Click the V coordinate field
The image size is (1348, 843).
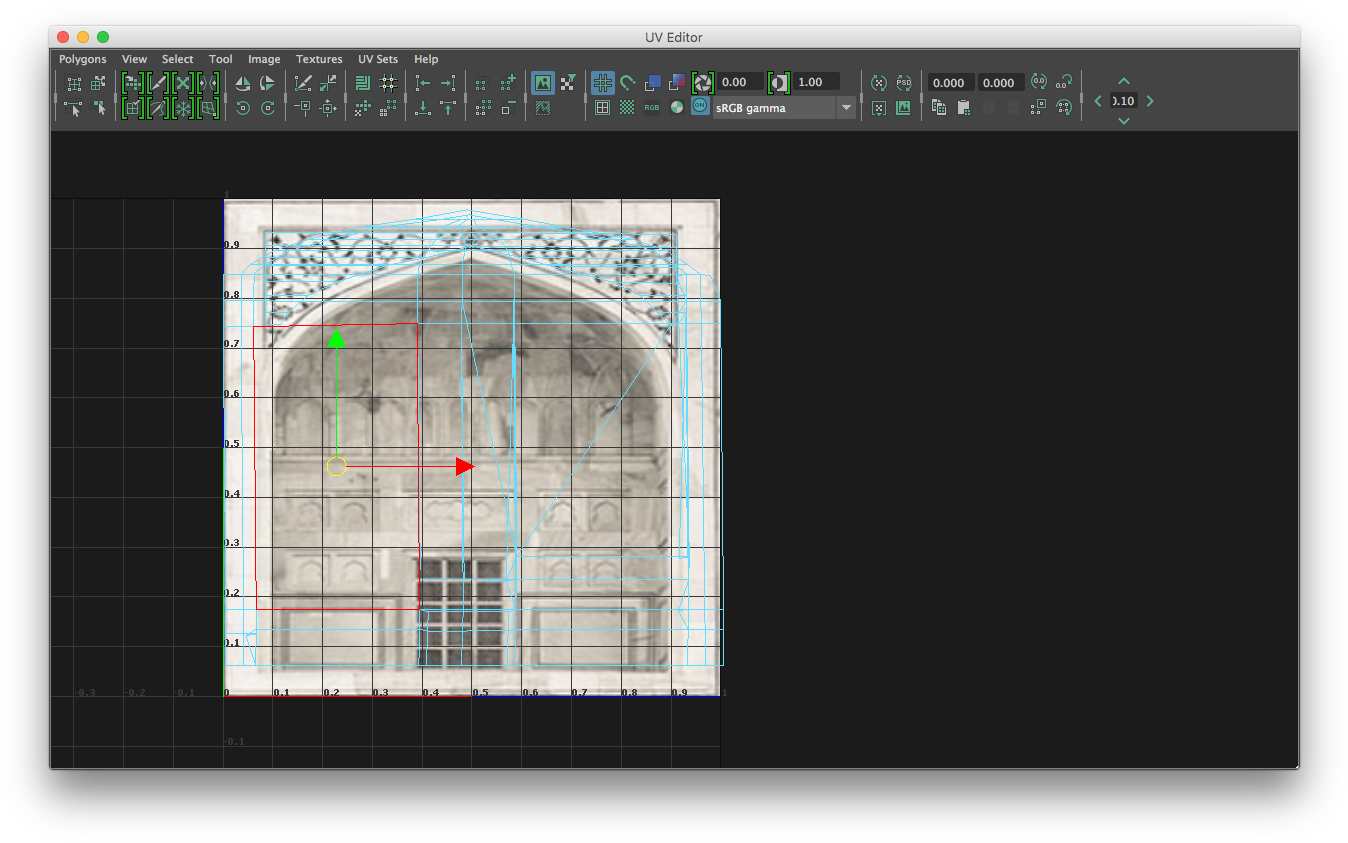tap(1000, 82)
